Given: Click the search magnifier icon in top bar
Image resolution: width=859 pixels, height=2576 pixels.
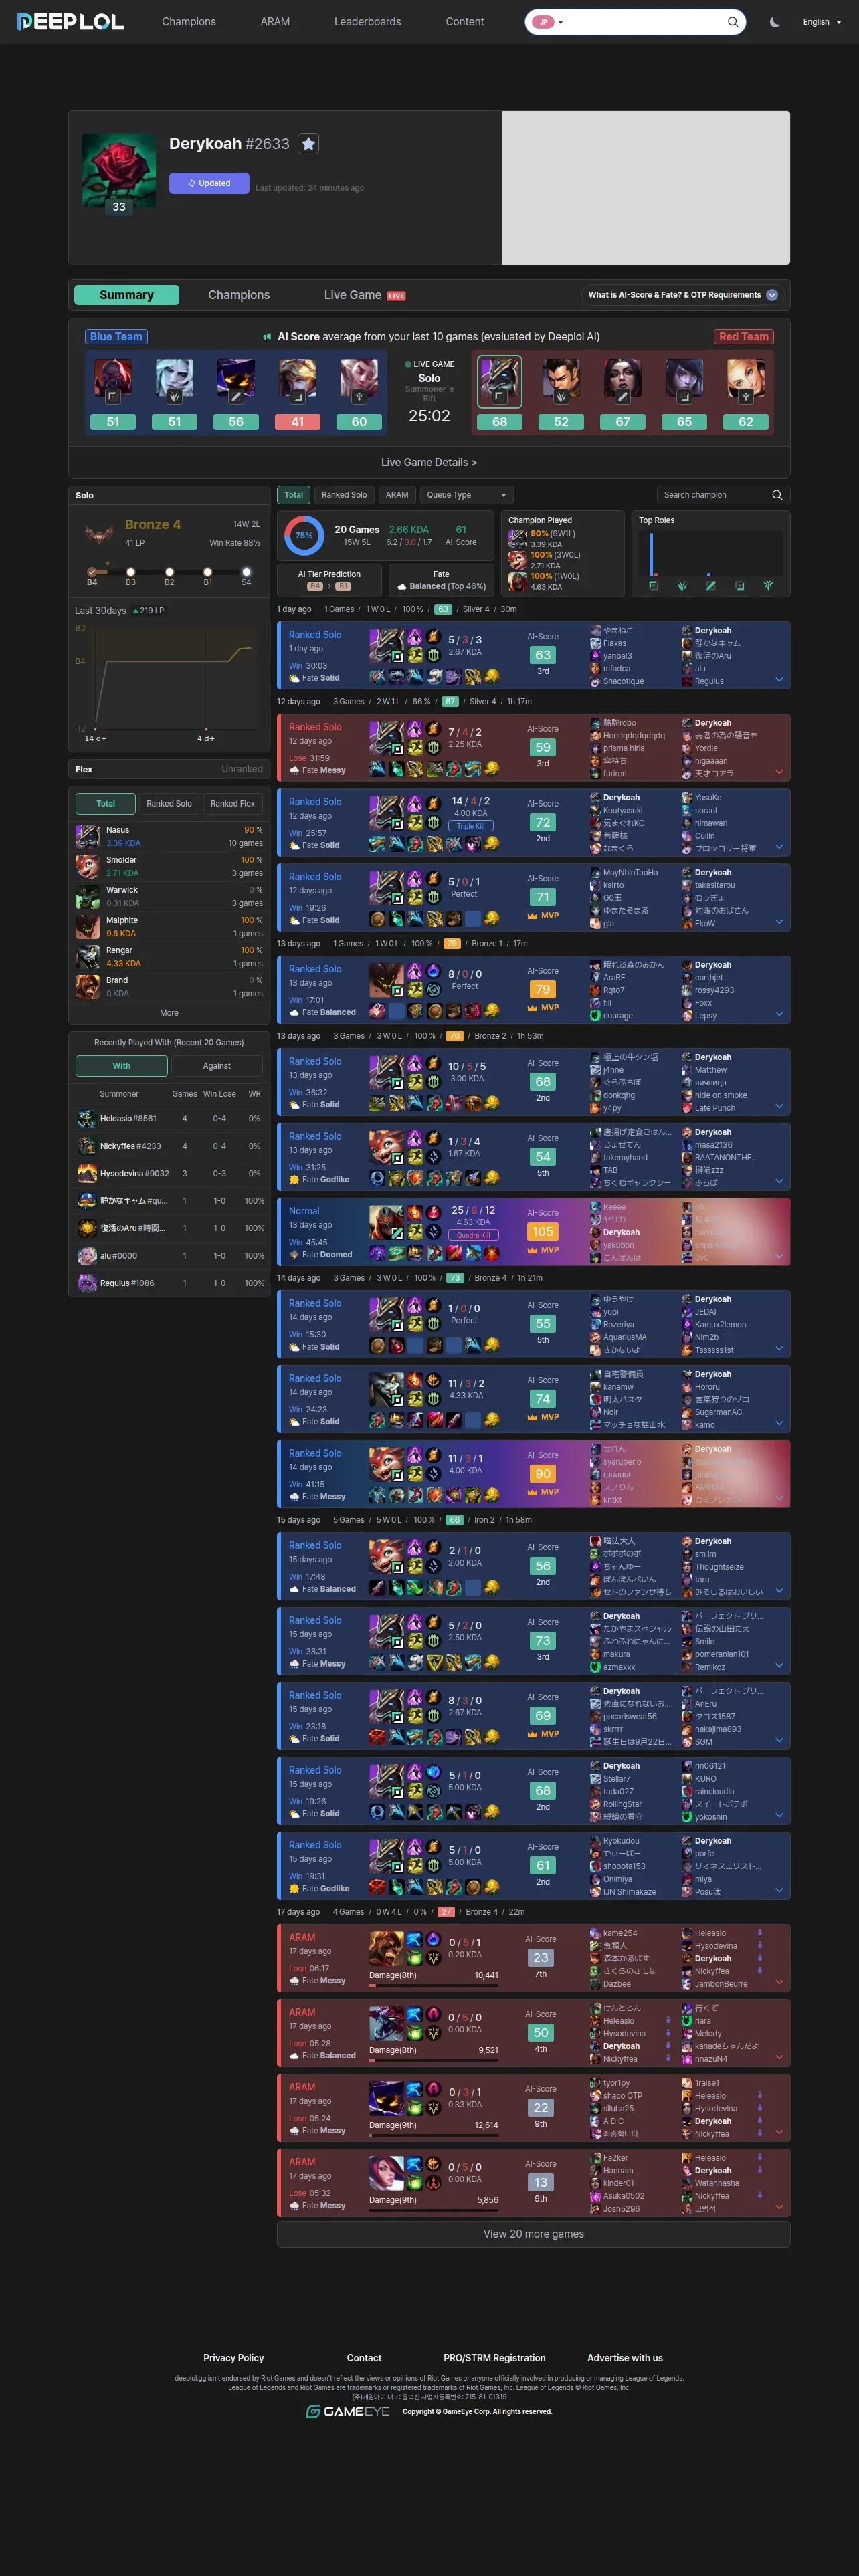Looking at the screenshot, I should (x=733, y=22).
